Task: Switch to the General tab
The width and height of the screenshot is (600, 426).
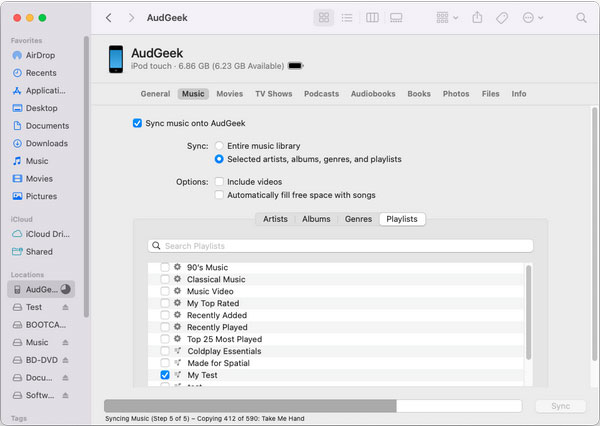Action: [155, 94]
